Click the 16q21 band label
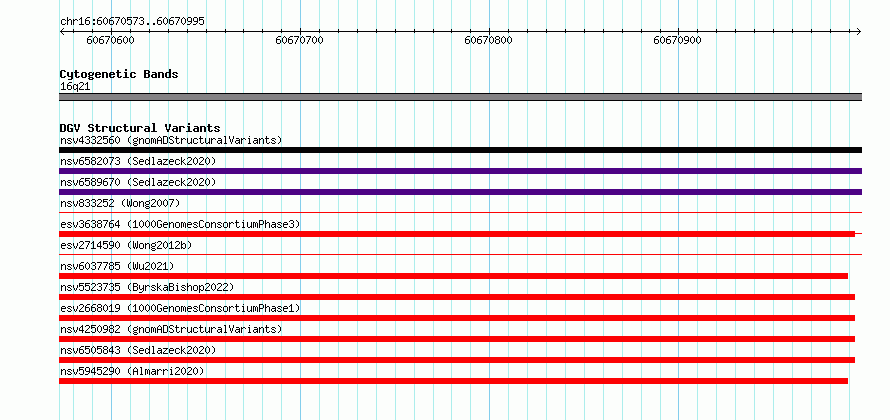Screen dimensions: 890x420 [75, 87]
